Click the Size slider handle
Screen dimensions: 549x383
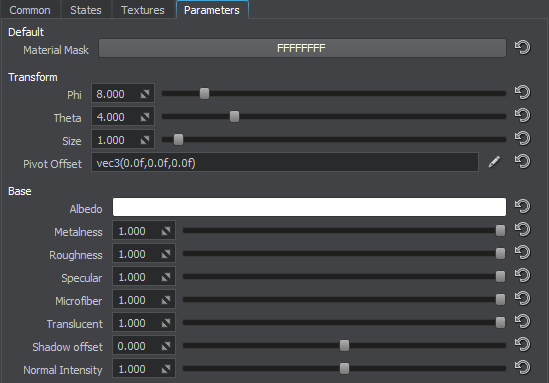pyautogui.click(x=178, y=139)
